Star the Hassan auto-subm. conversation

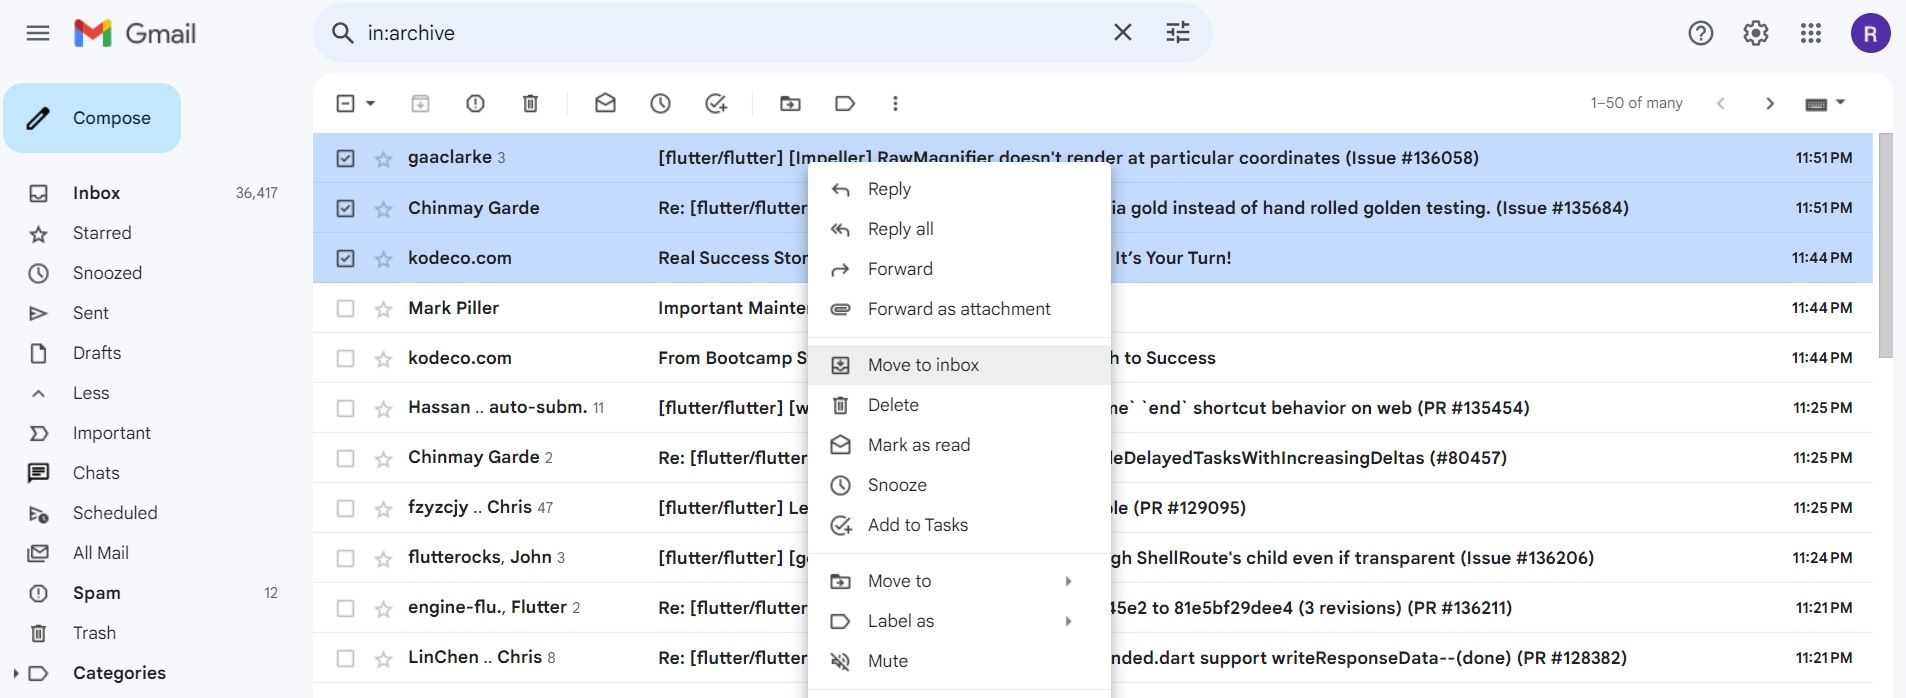[383, 408]
